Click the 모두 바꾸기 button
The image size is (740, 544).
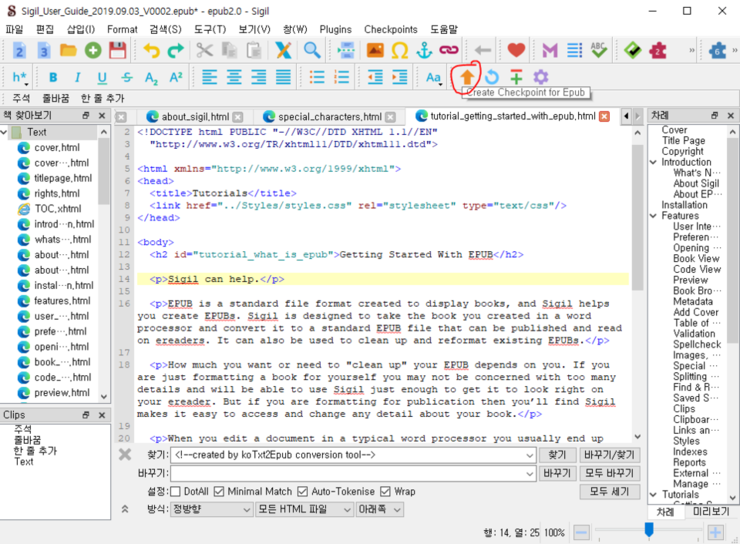click(x=609, y=473)
